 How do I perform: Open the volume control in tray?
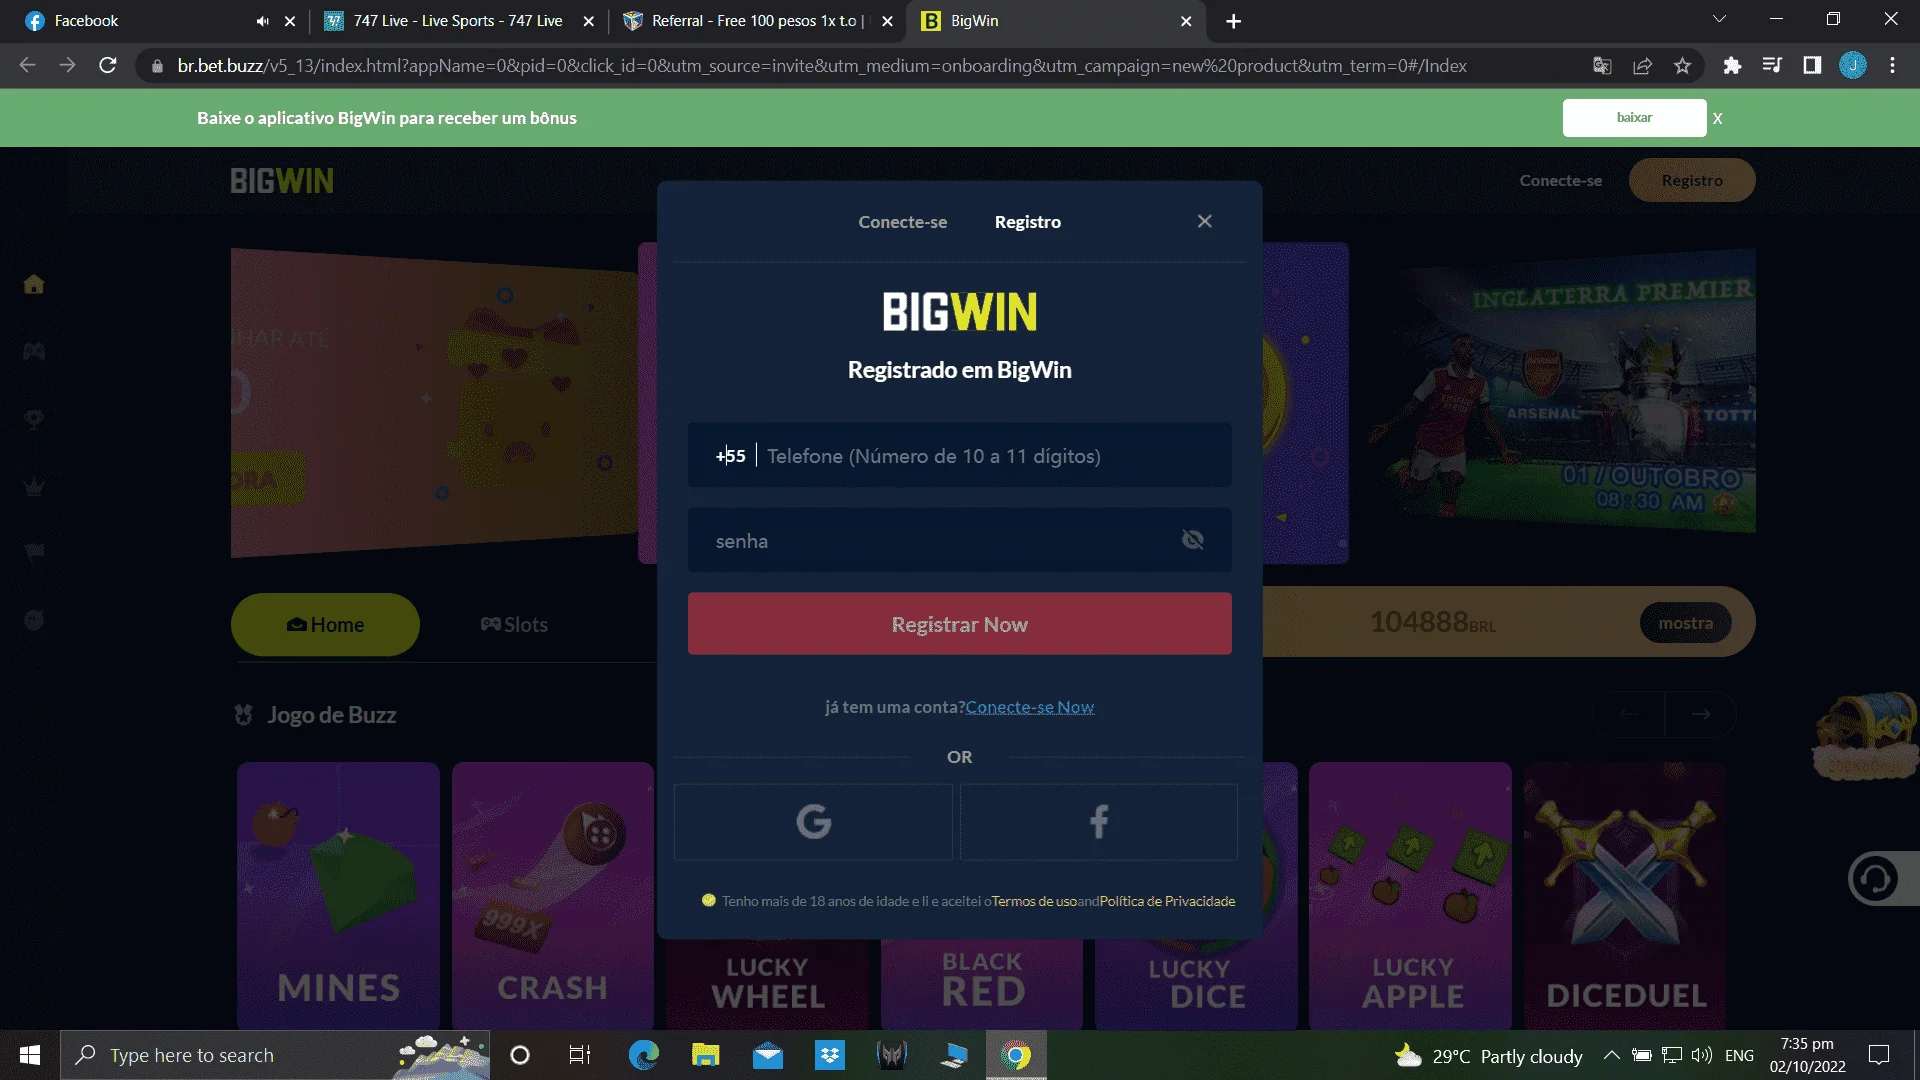[x=1701, y=1055]
